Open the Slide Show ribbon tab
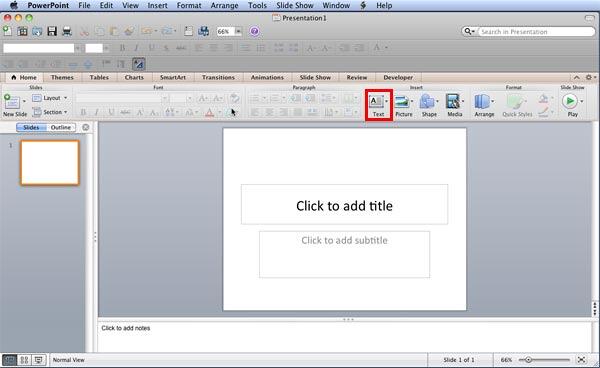This screenshot has height=368, width=600. tap(315, 77)
